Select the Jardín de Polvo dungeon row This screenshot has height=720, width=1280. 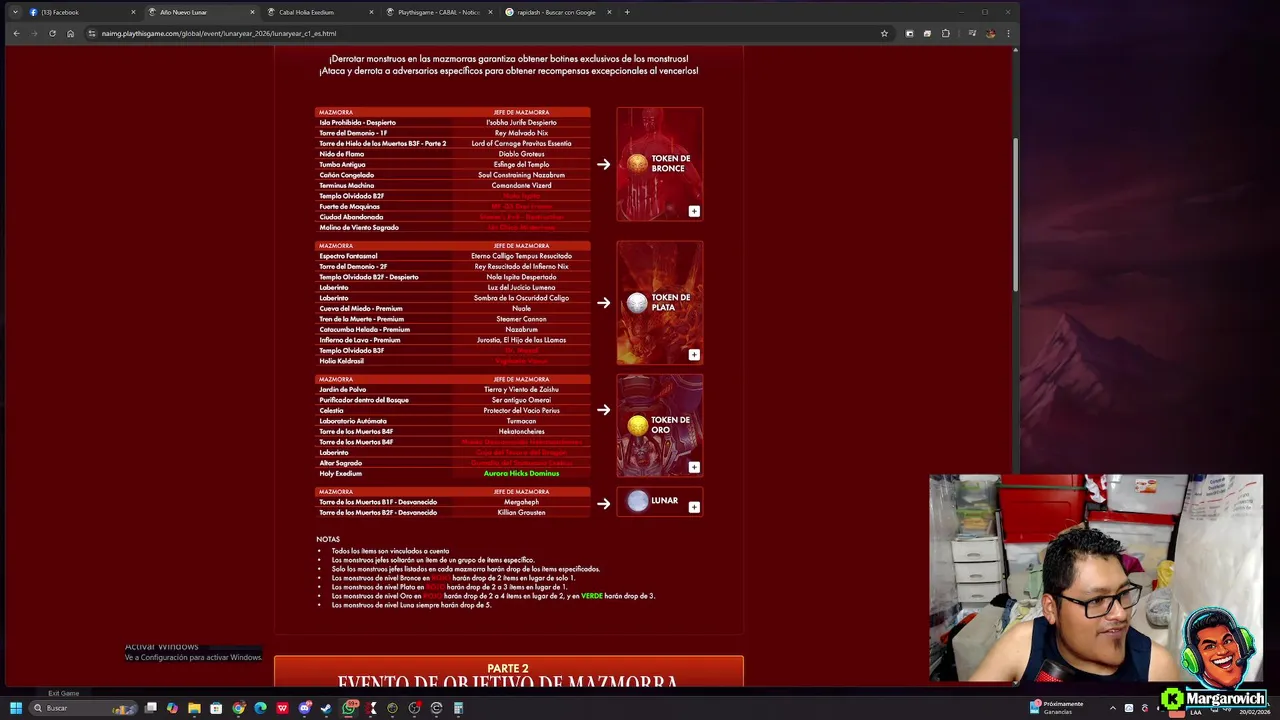[x=453, y=389]
